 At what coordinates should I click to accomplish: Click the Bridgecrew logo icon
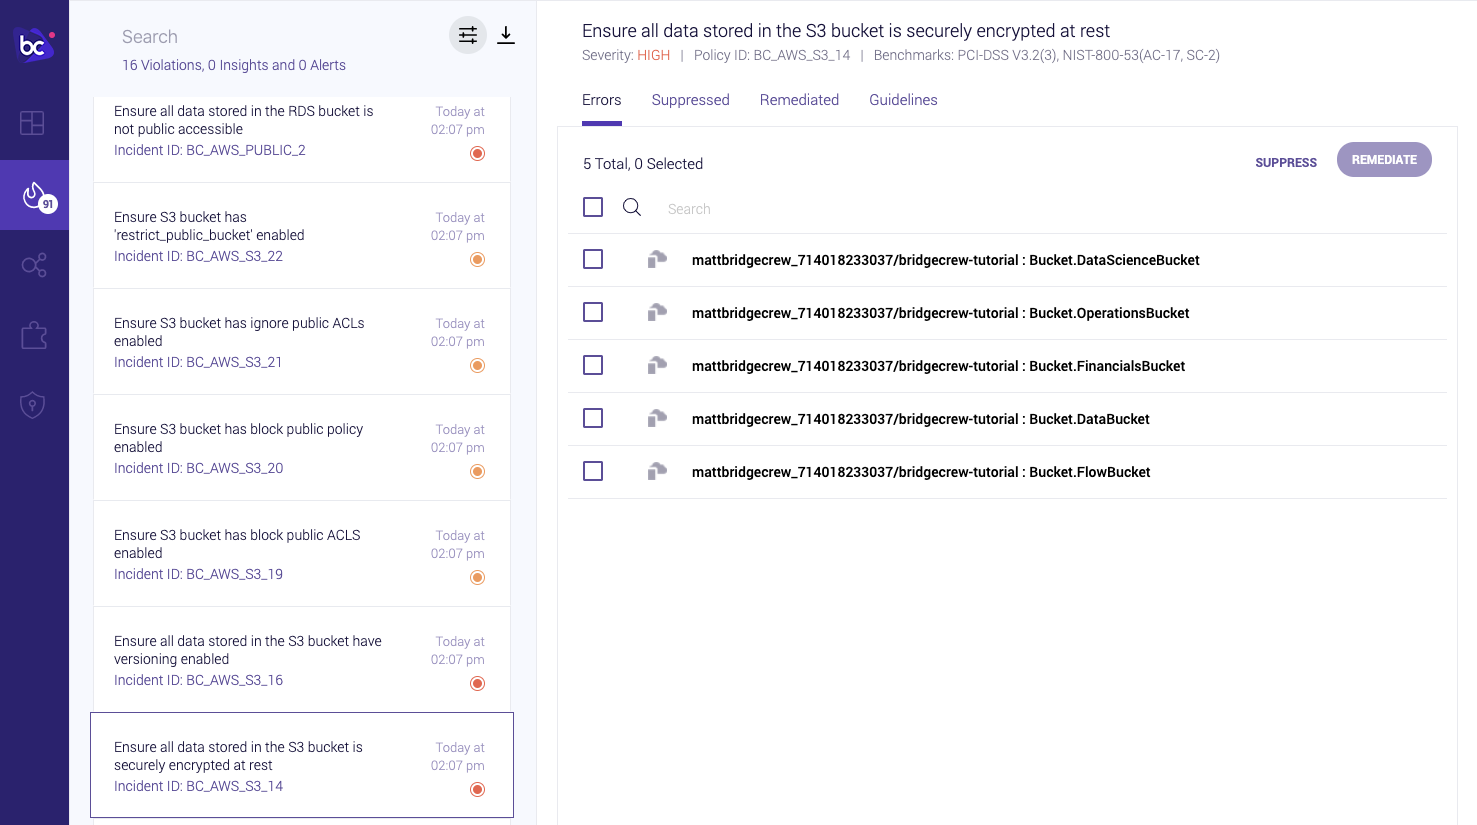35,45
